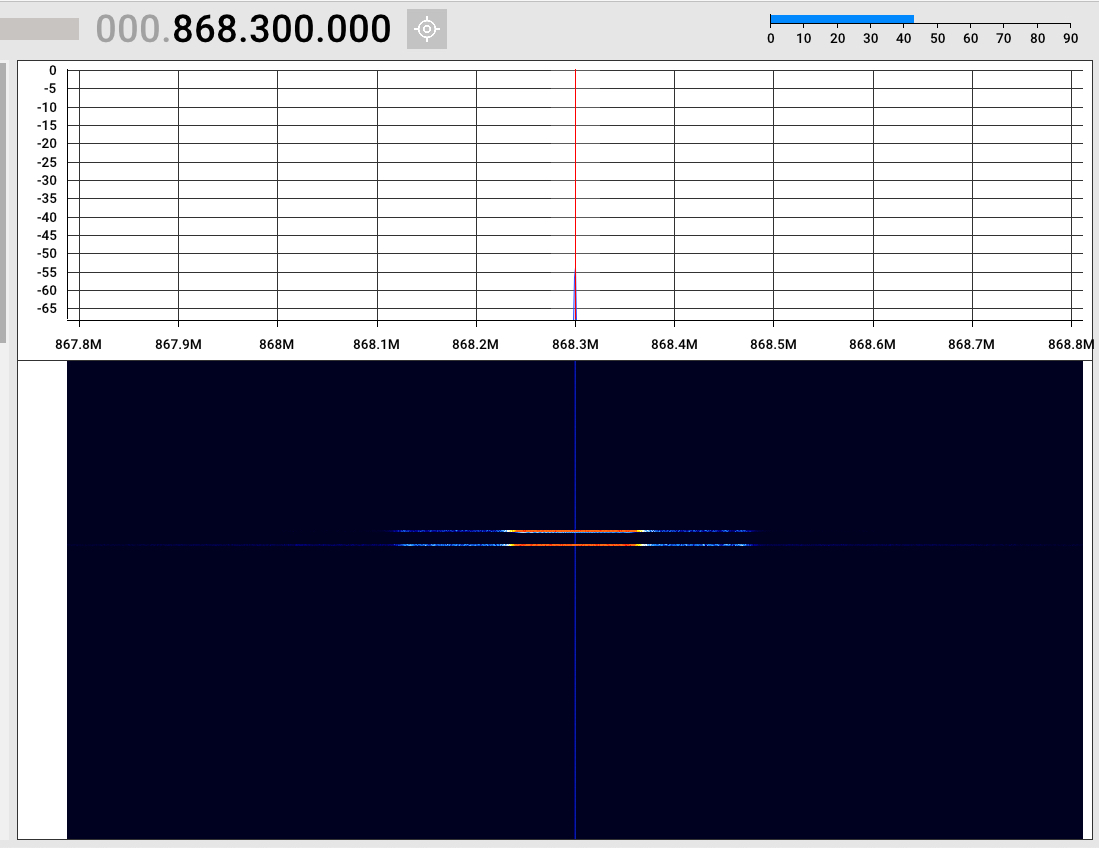Click the -50 dB scale label
The width and height of the screenshot is (1099, 848).
tap(47, 254)
